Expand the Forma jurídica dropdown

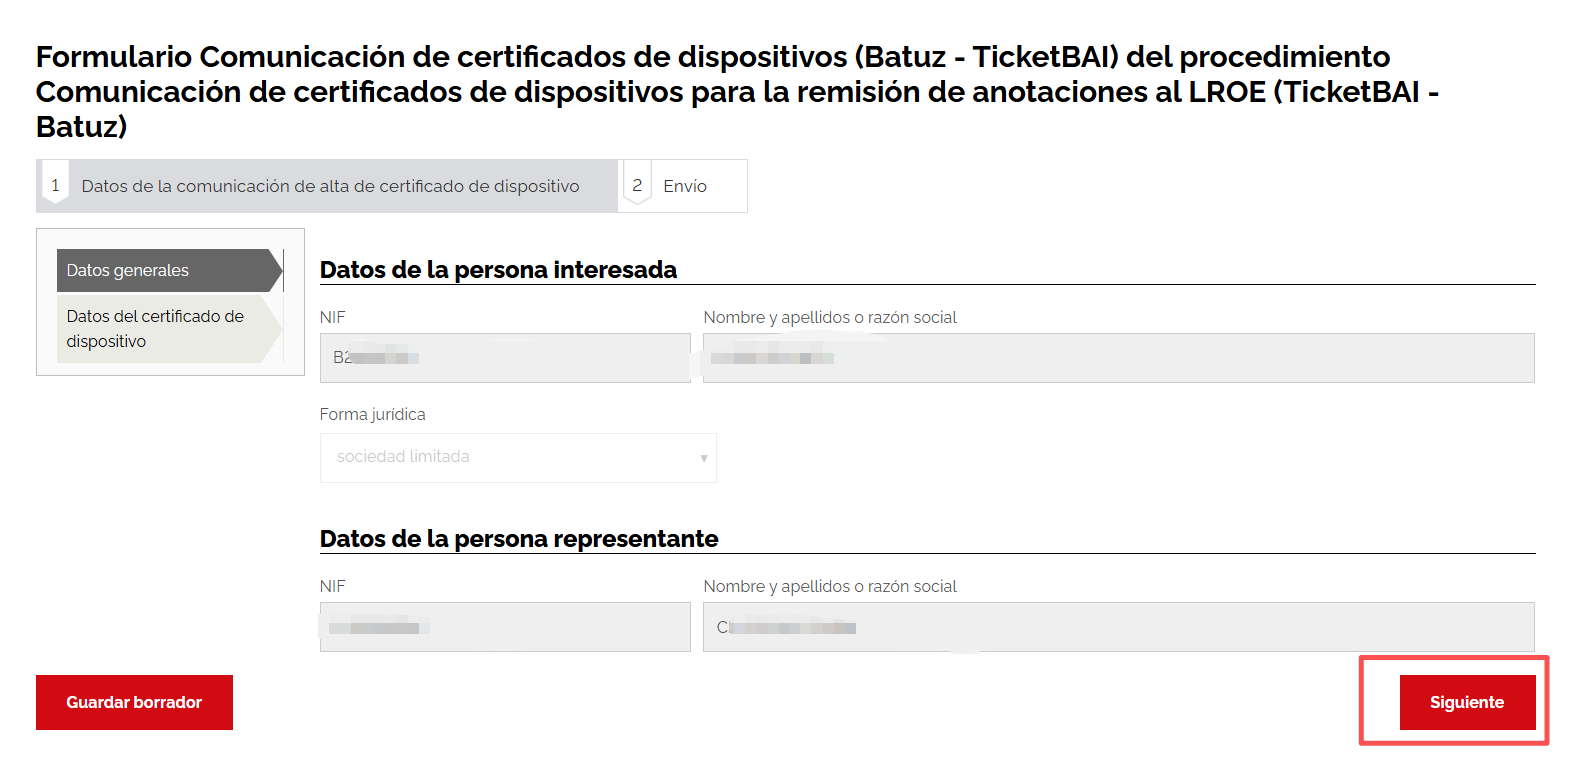pyautogui.click(x=517, y=457)
